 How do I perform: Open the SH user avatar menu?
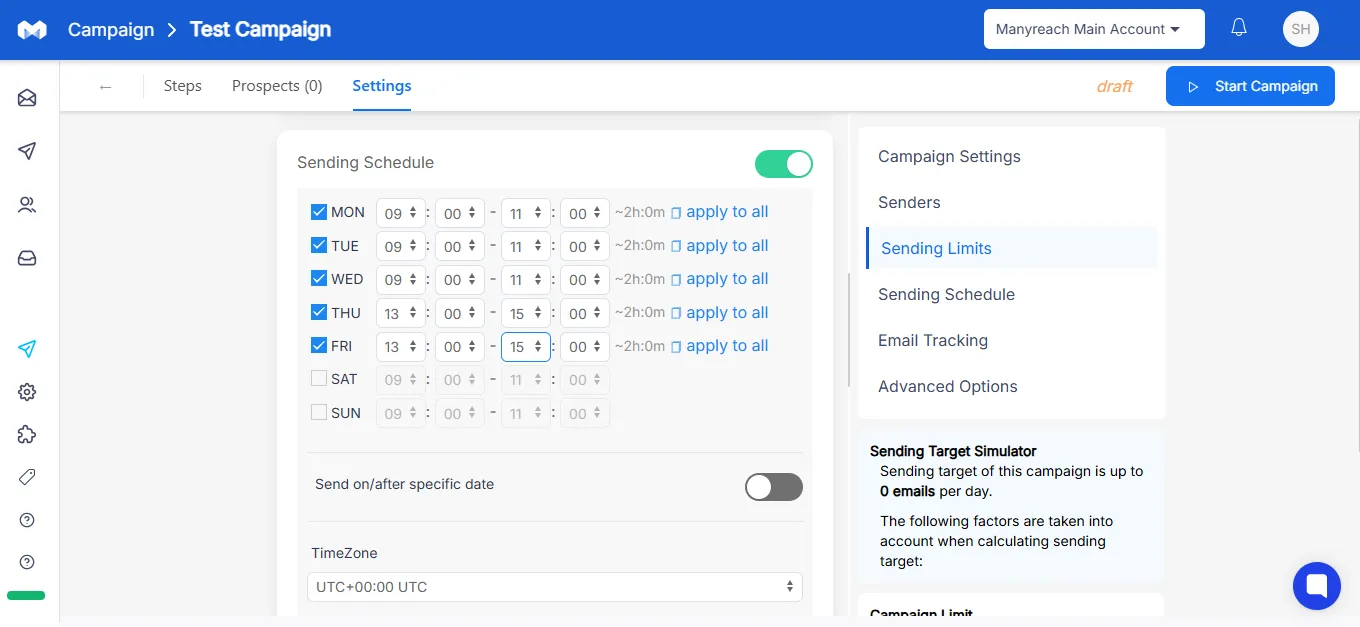pyautogui.click(x=1301, y=29)
